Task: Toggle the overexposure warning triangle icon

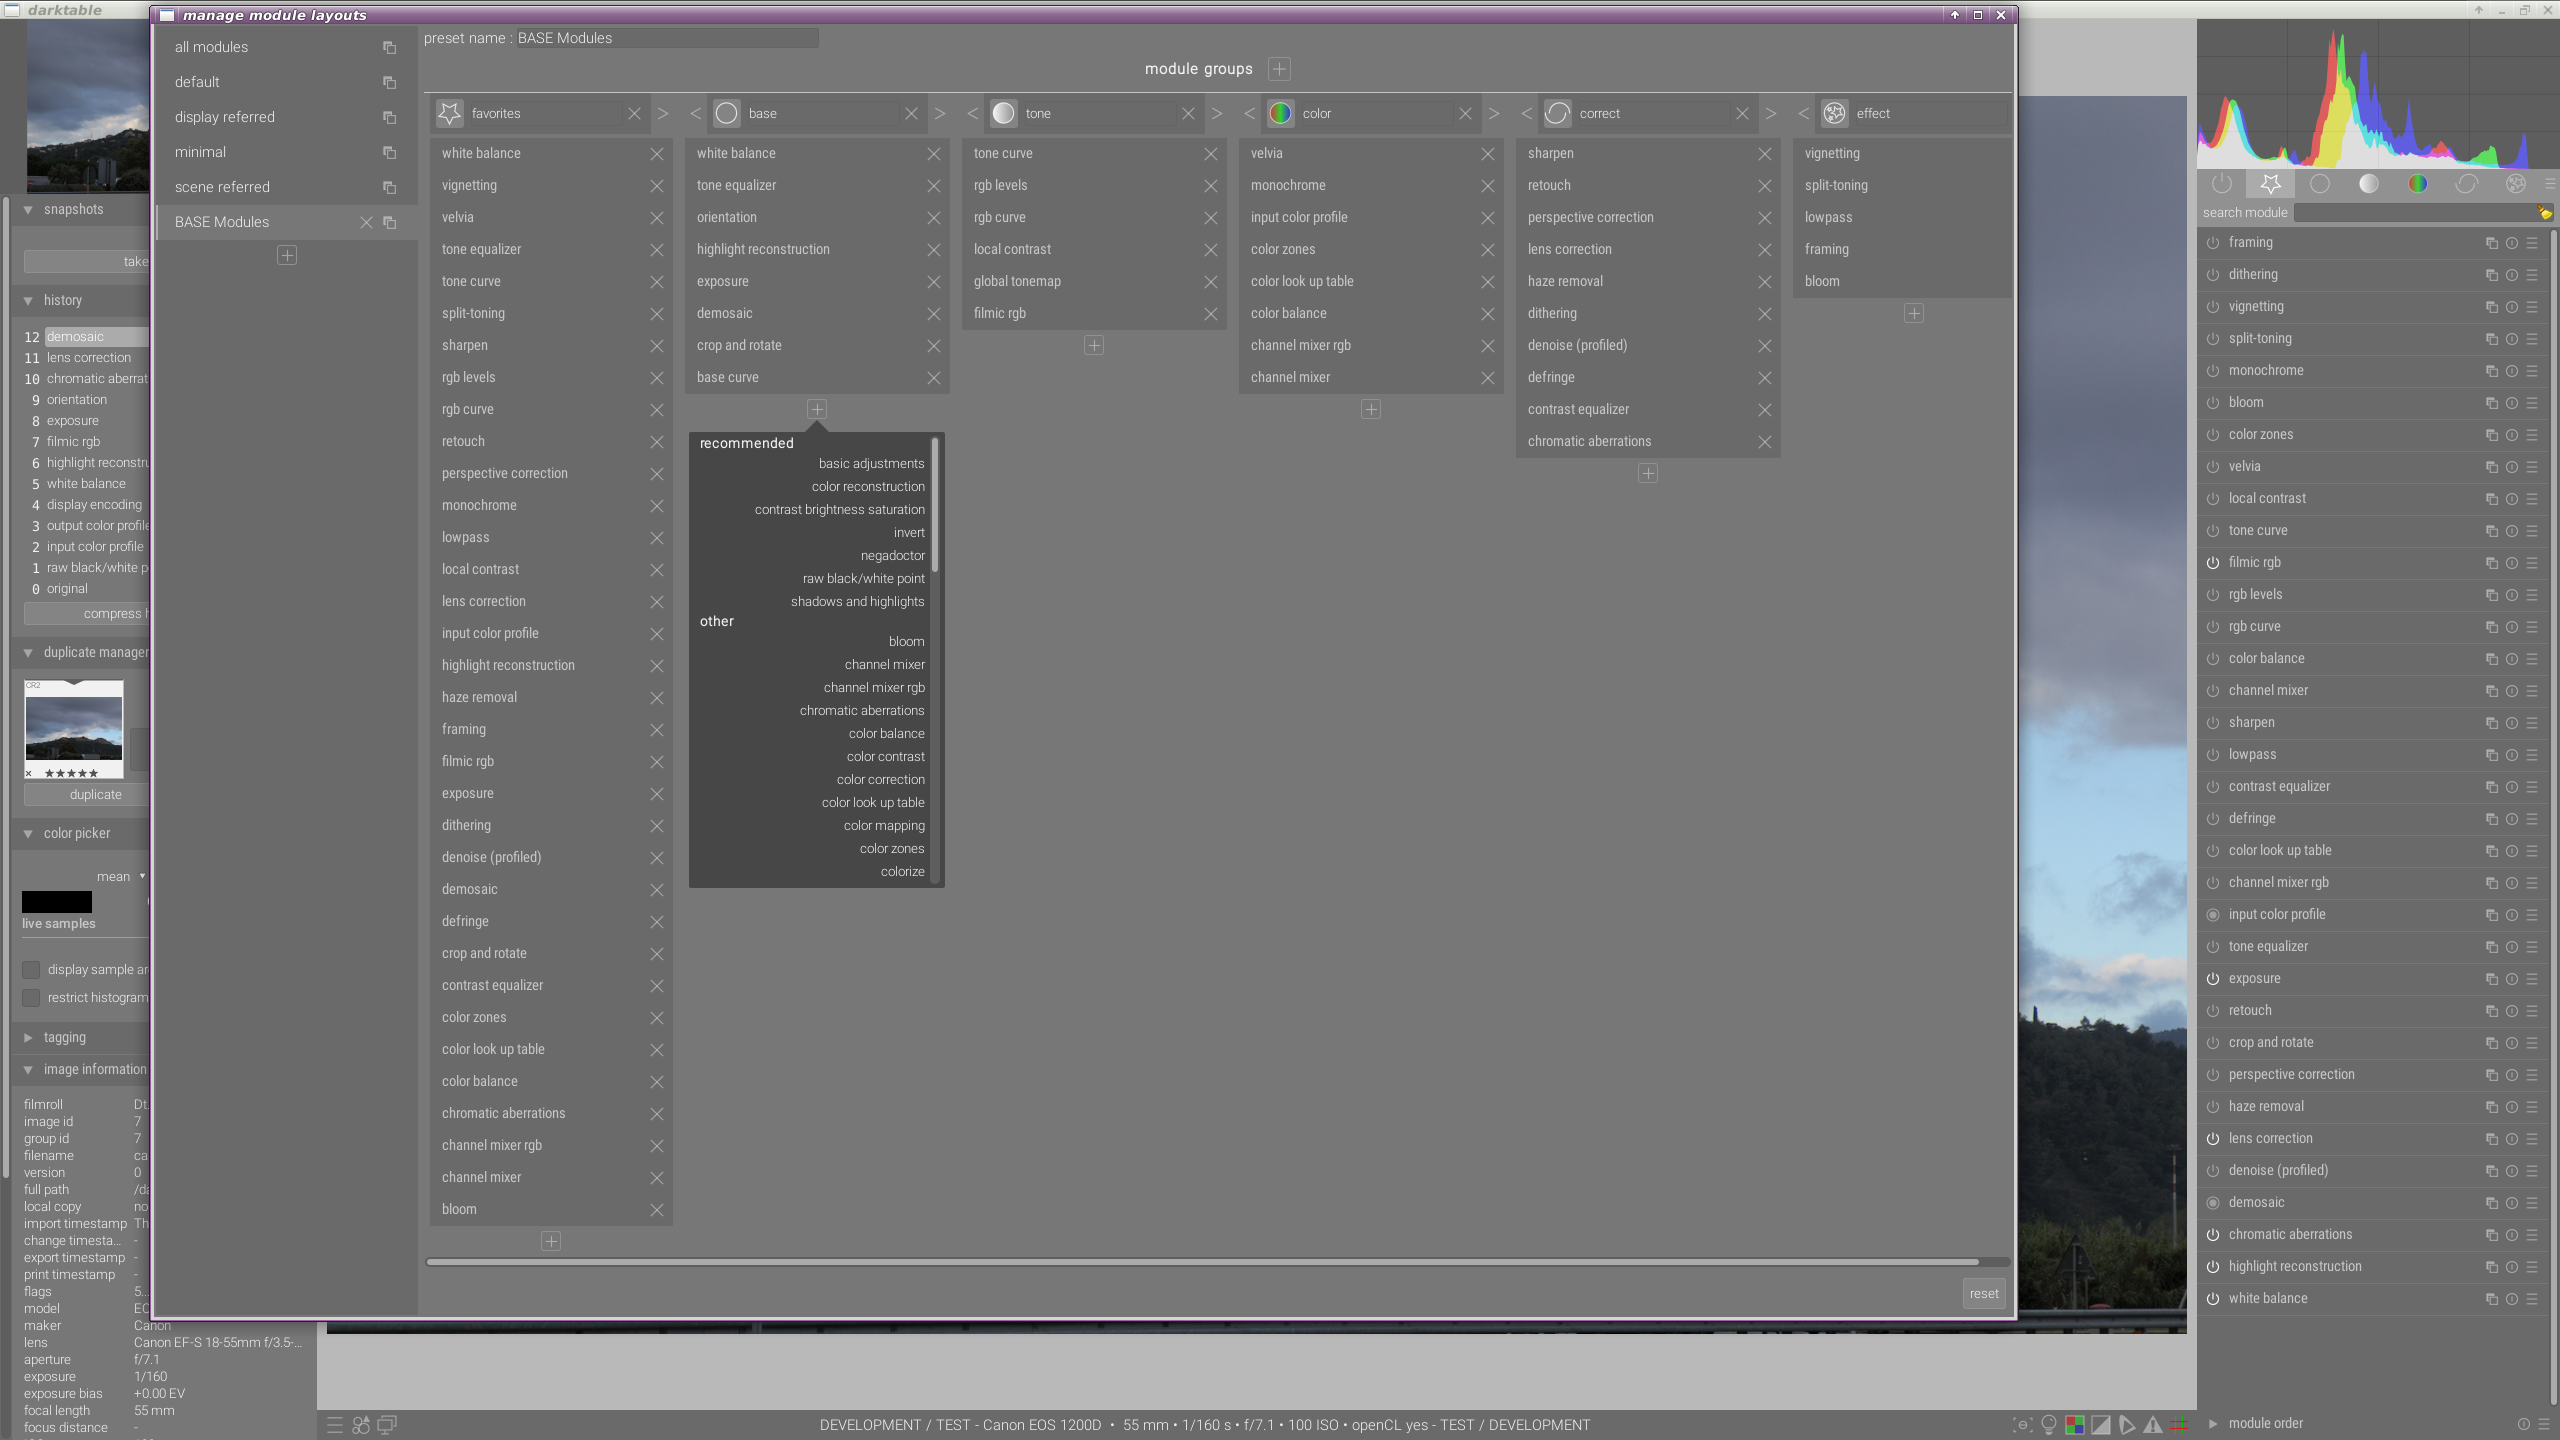Action: (x=2152, y=1424)
